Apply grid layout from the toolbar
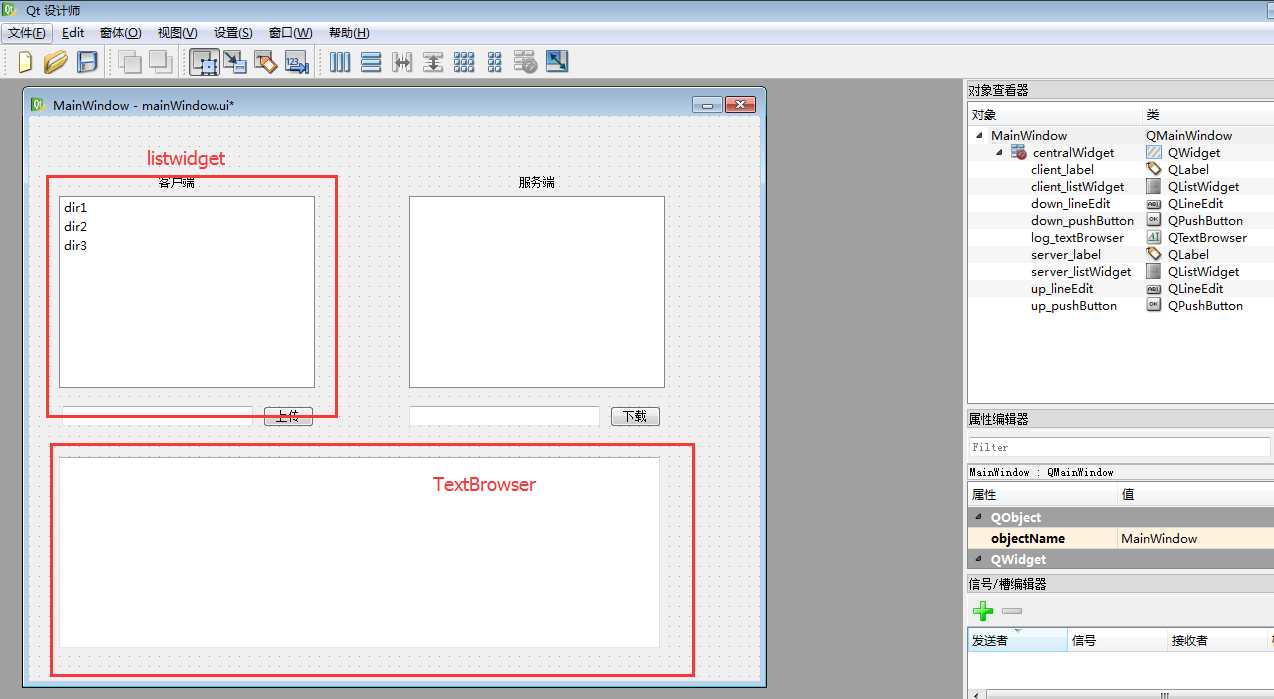Image resolution: width=1274 pixels, height=699 pixels. [x=464, y=62]
